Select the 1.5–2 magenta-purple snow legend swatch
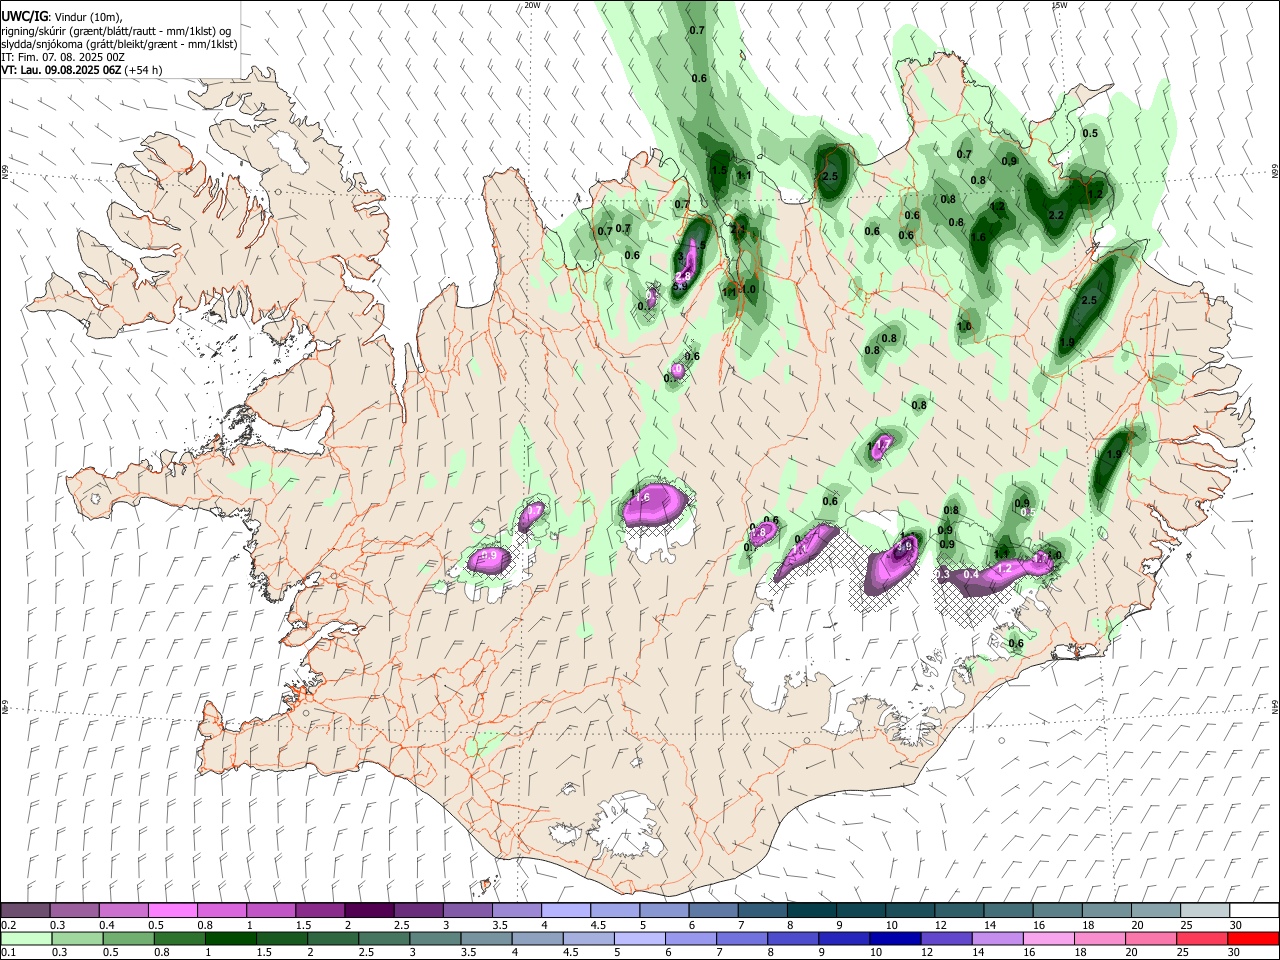The width and height of the screenshot is (1280, 960). 319,911
